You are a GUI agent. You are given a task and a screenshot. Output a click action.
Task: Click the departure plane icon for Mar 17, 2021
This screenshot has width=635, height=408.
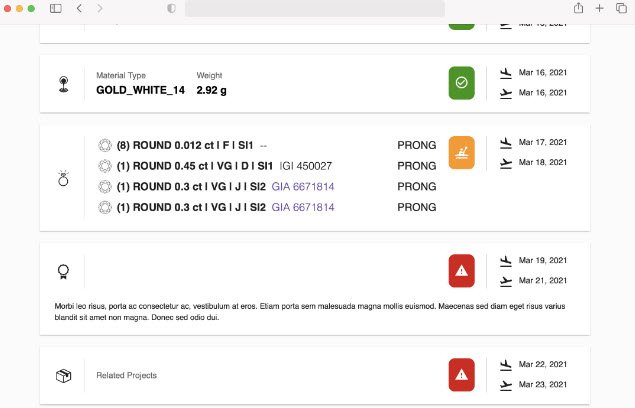tap(506, 143)
